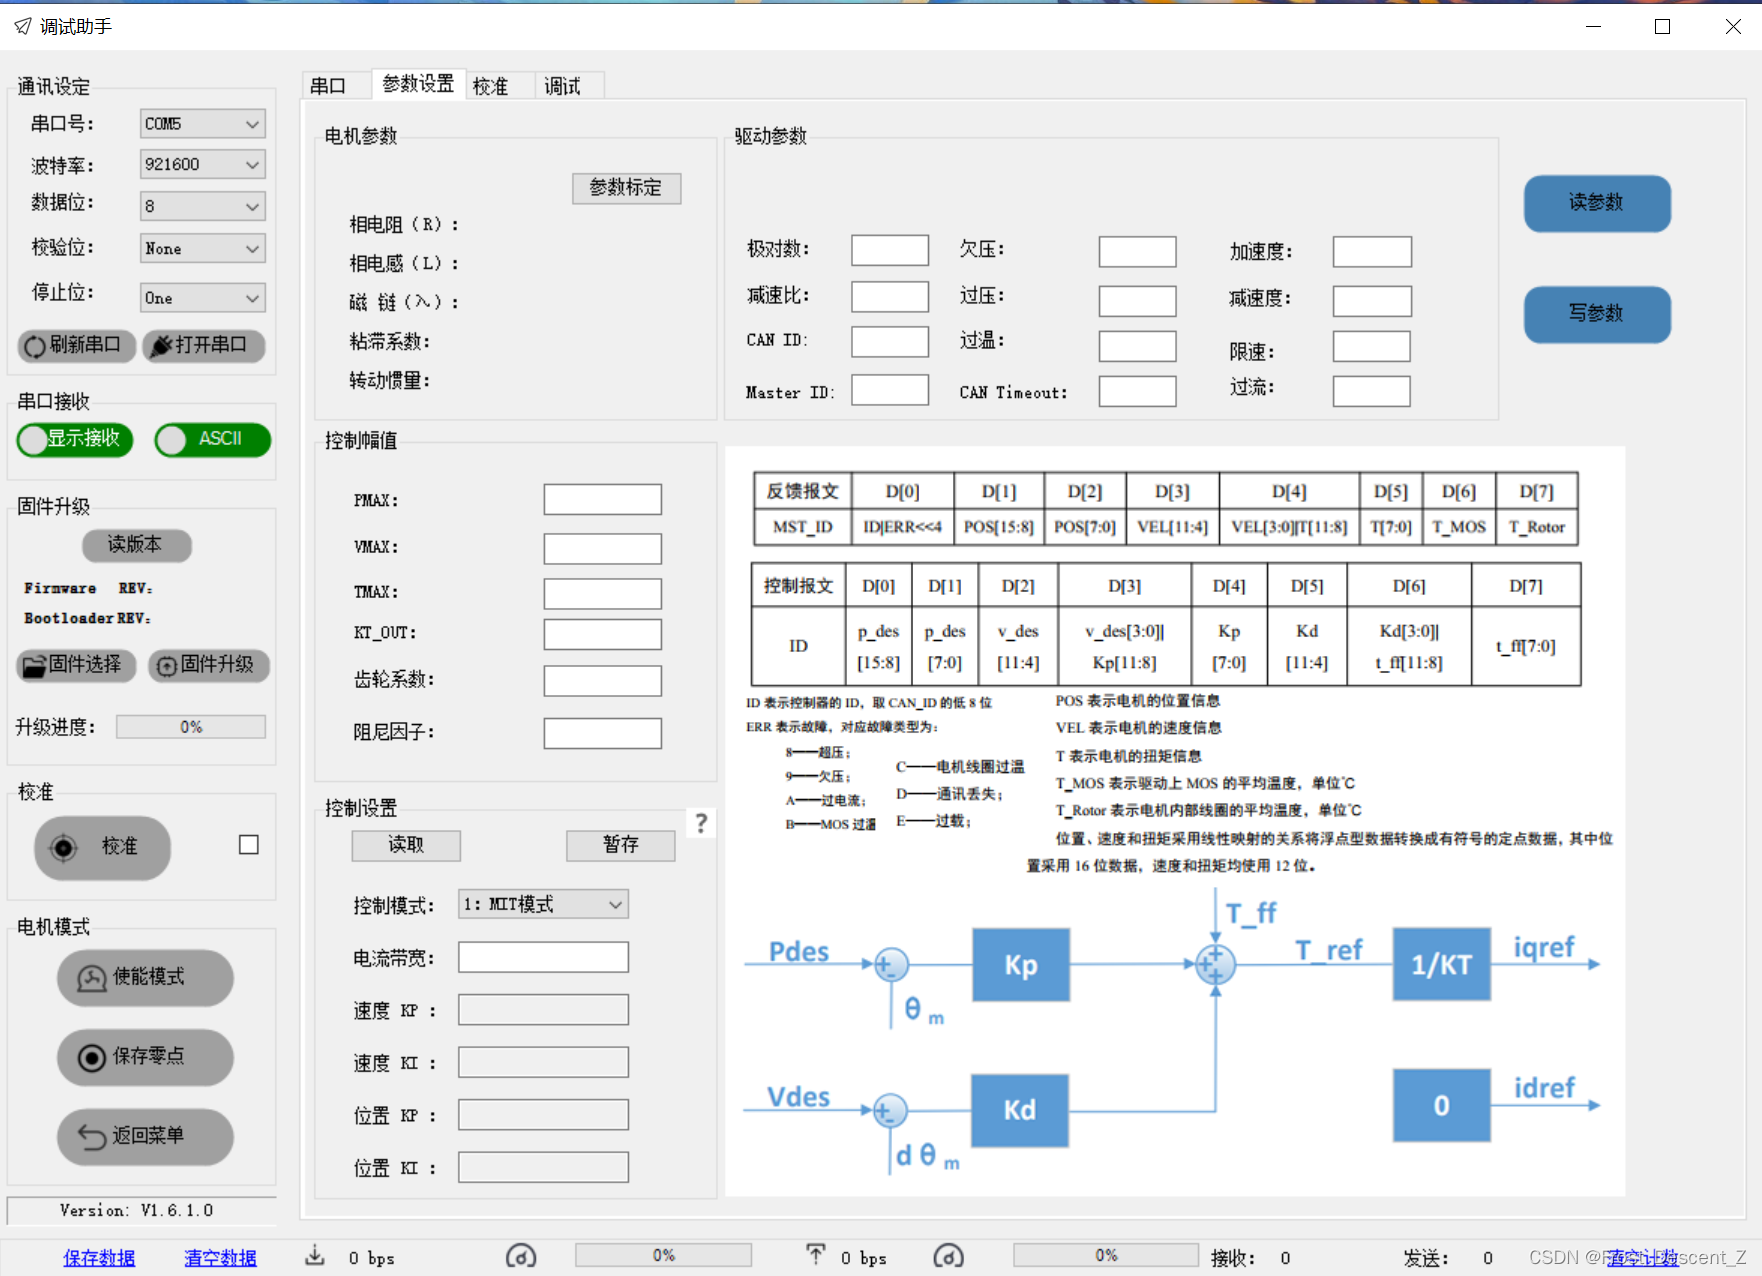This screenshot has height=1276, width=1762.
Task: Check the checkbox beside the 校准 button
Action: pos(249,845)
